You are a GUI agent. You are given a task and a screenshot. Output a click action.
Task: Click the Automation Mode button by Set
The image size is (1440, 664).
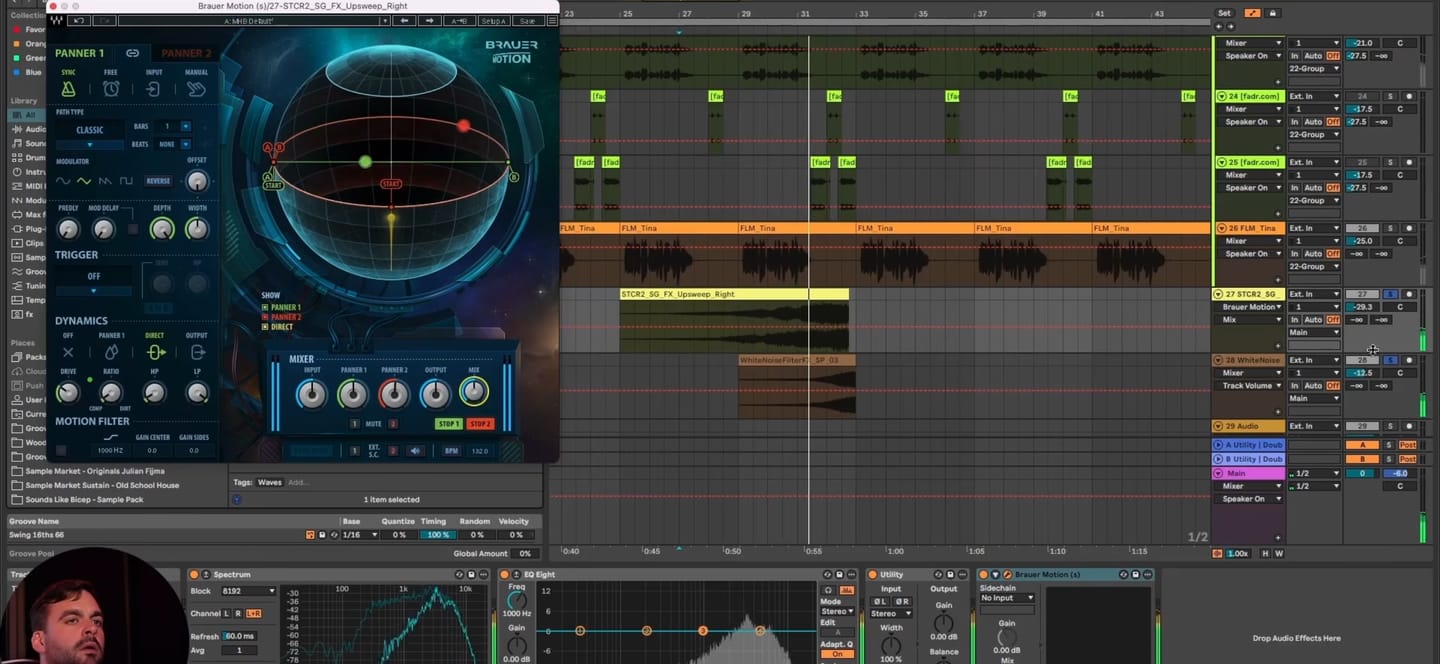pyautogui.click(x=1253, y=13)
